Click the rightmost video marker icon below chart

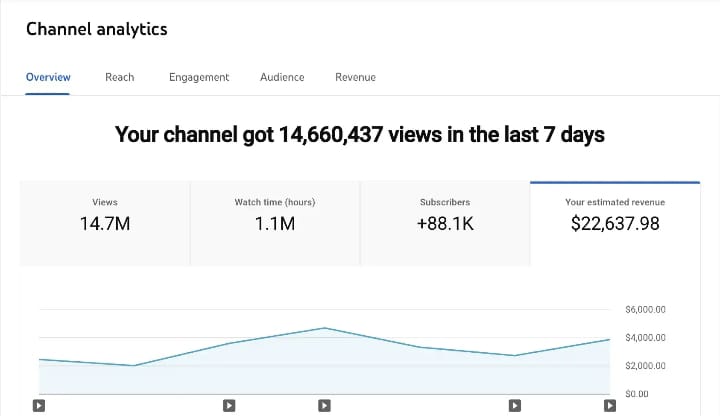pos(609,406)
